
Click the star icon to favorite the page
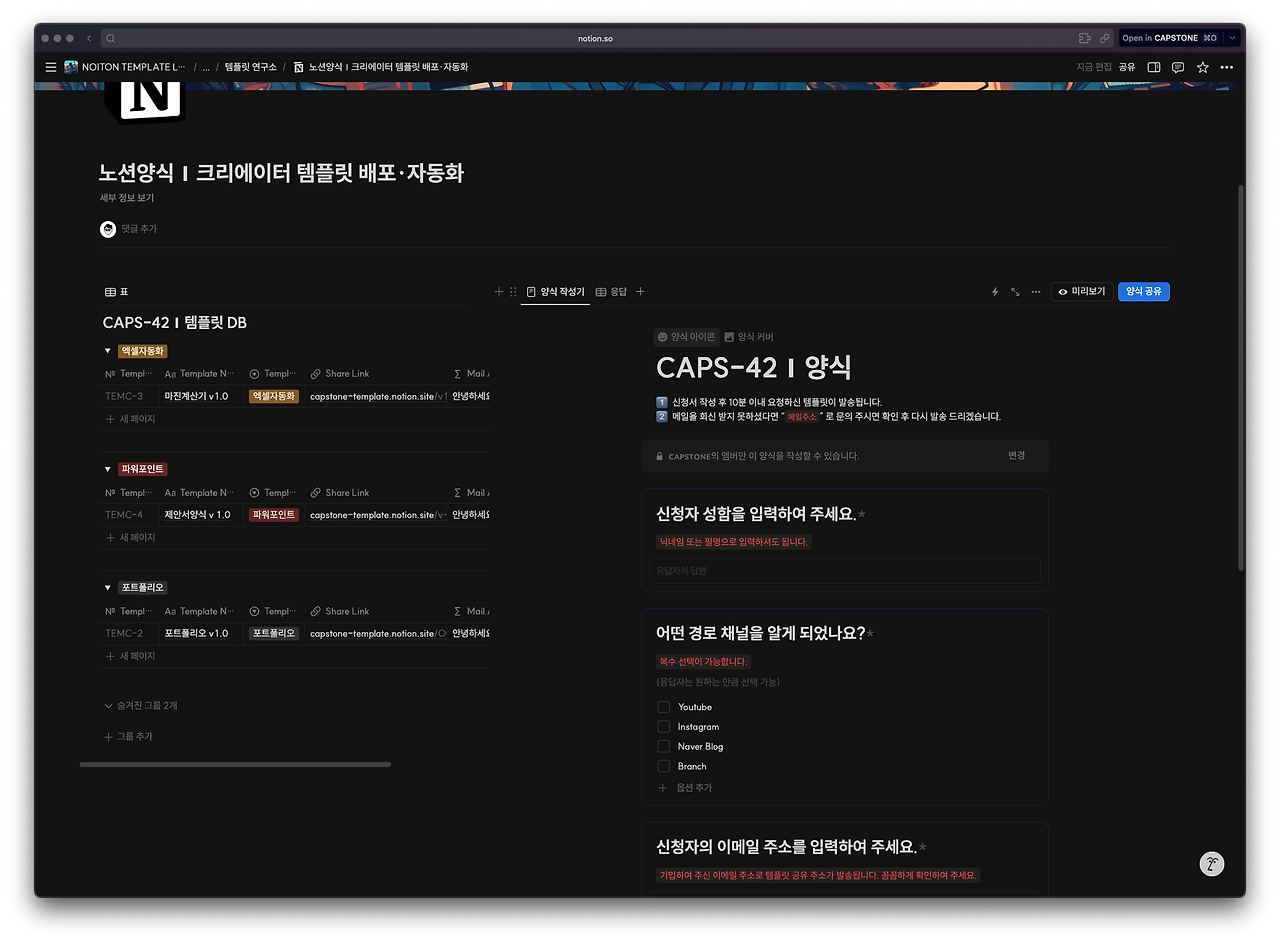(1203, 67)
